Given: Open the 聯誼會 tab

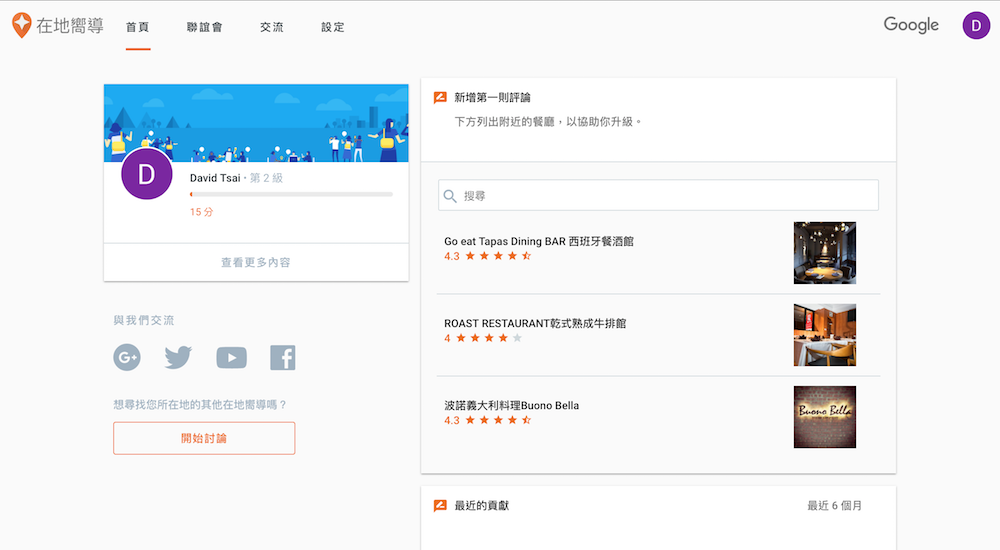Looking at the screenshot, I should pyautogui.click(x=204, y=27).
